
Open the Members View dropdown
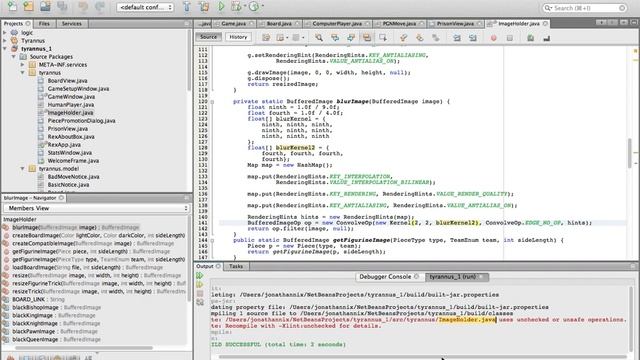[98, 208]
